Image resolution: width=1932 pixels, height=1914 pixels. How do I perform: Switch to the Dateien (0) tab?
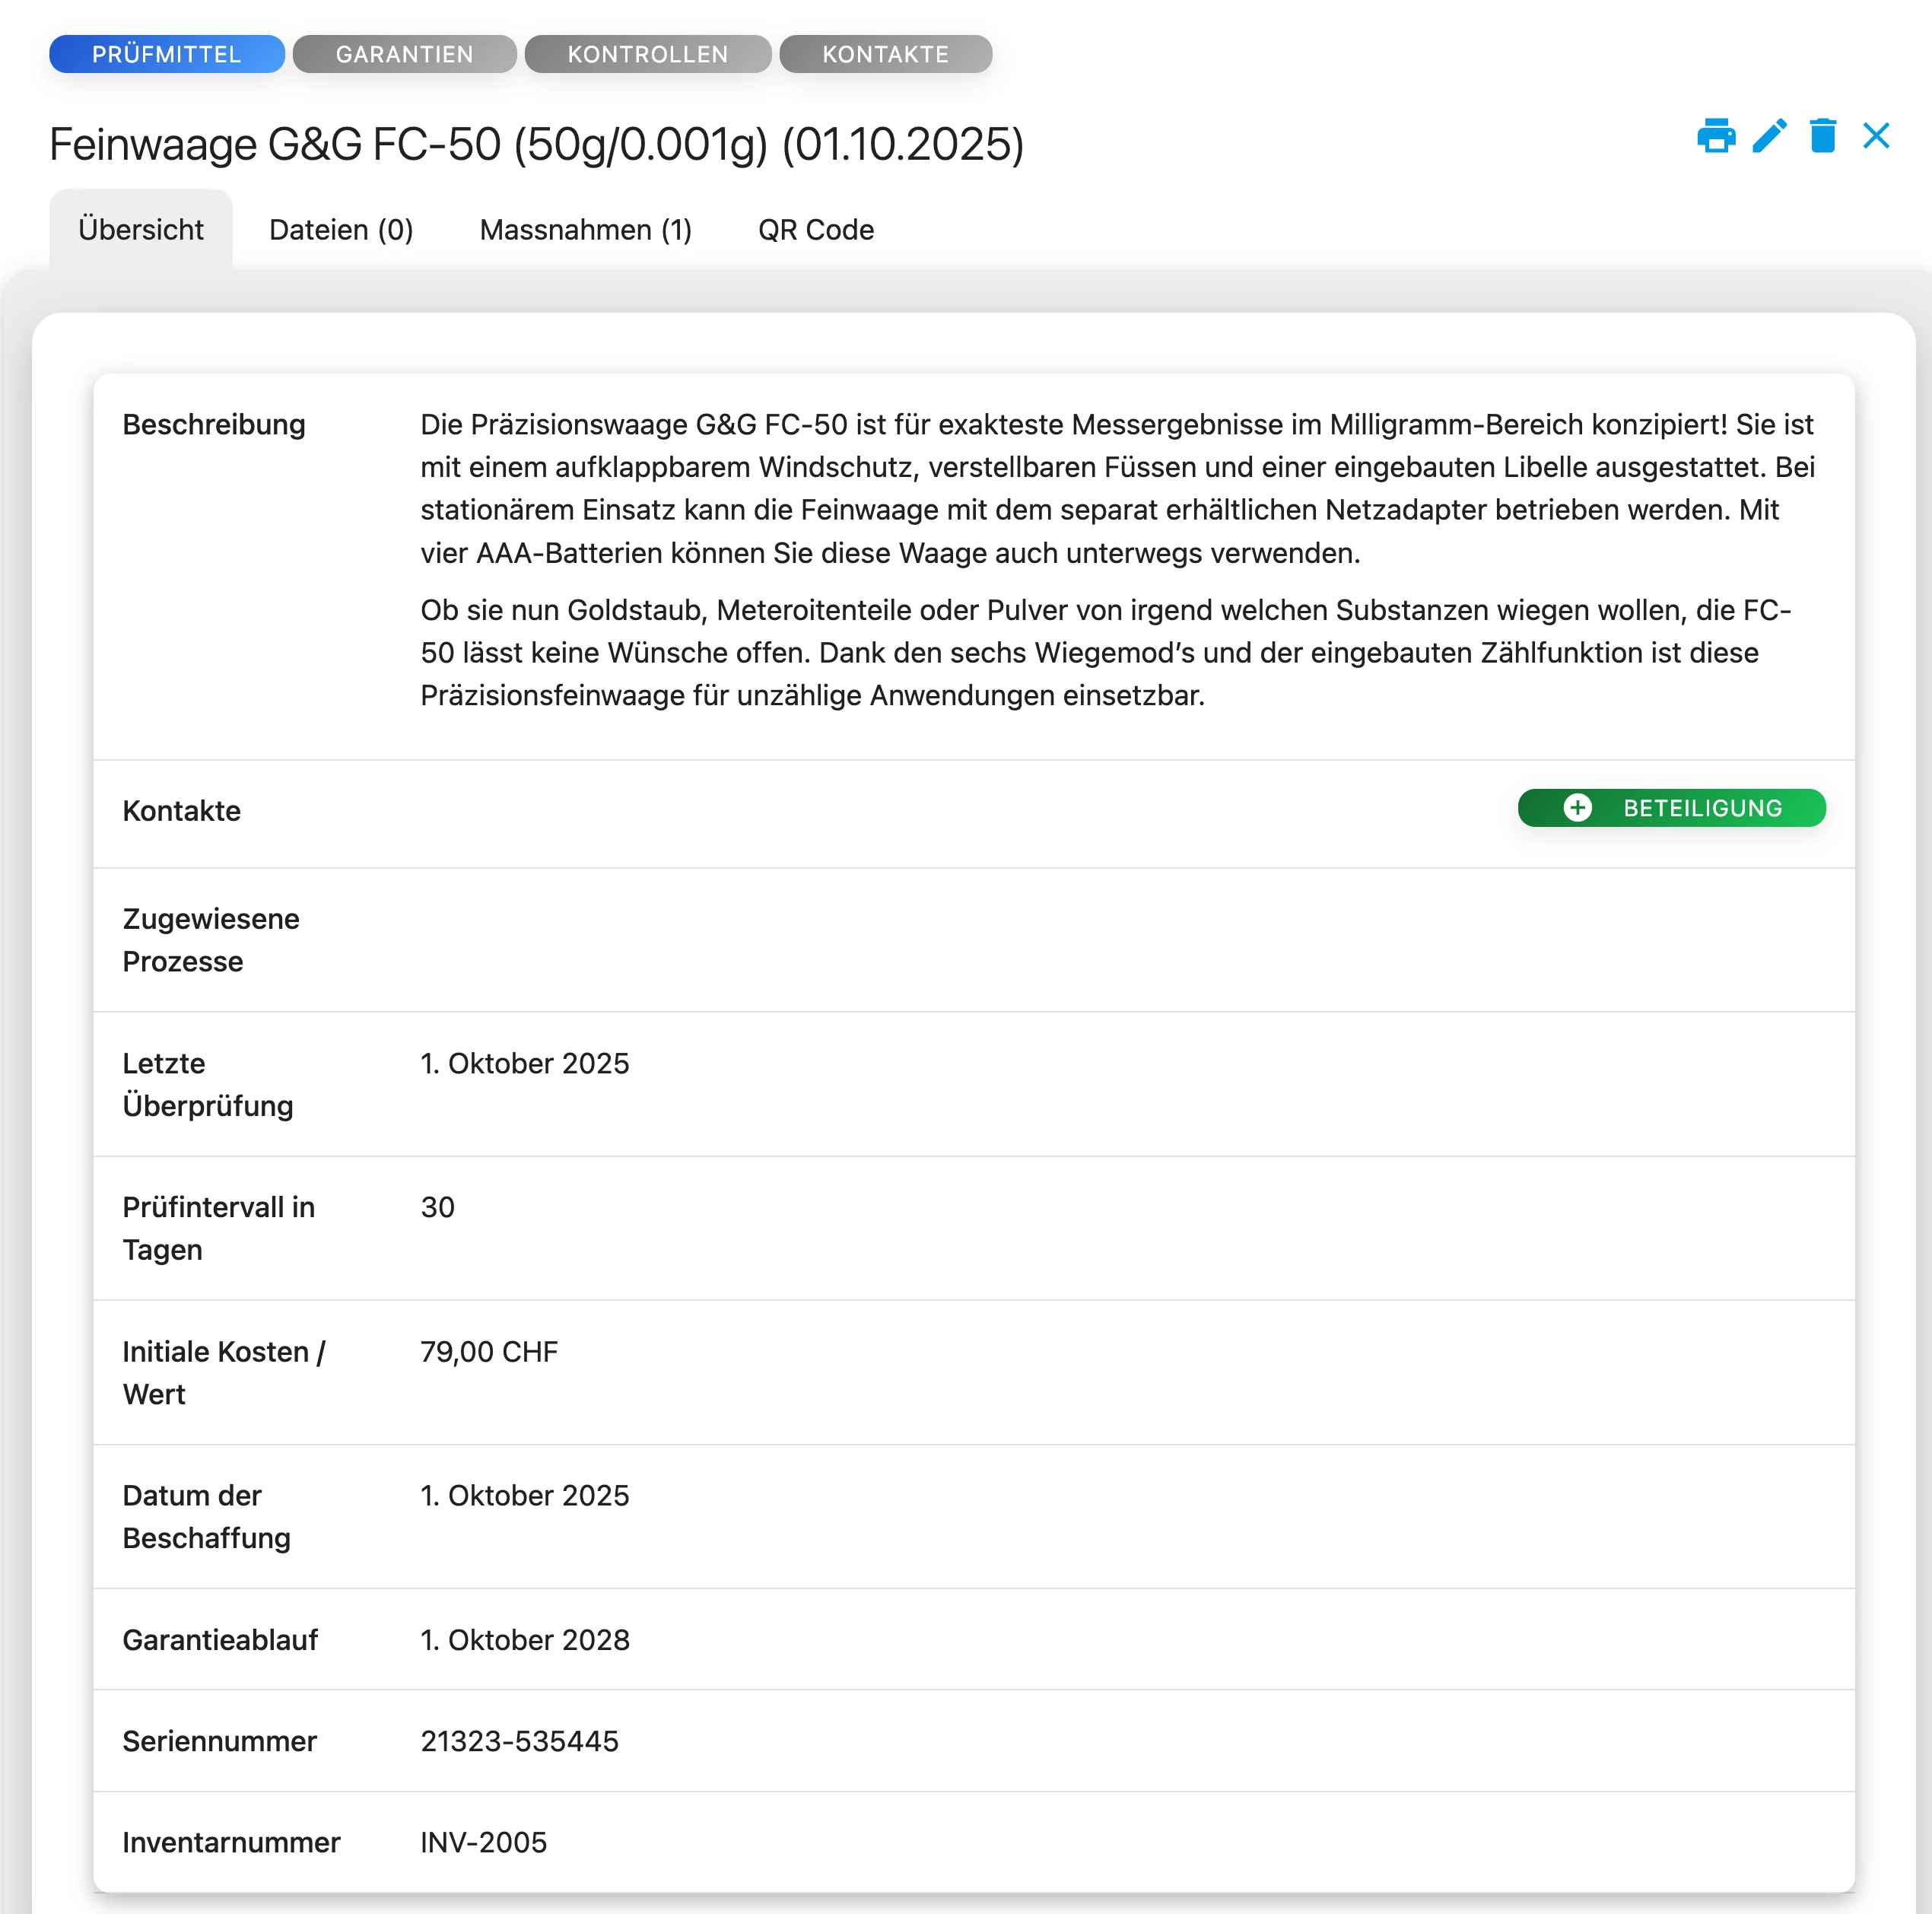[340, 229]
